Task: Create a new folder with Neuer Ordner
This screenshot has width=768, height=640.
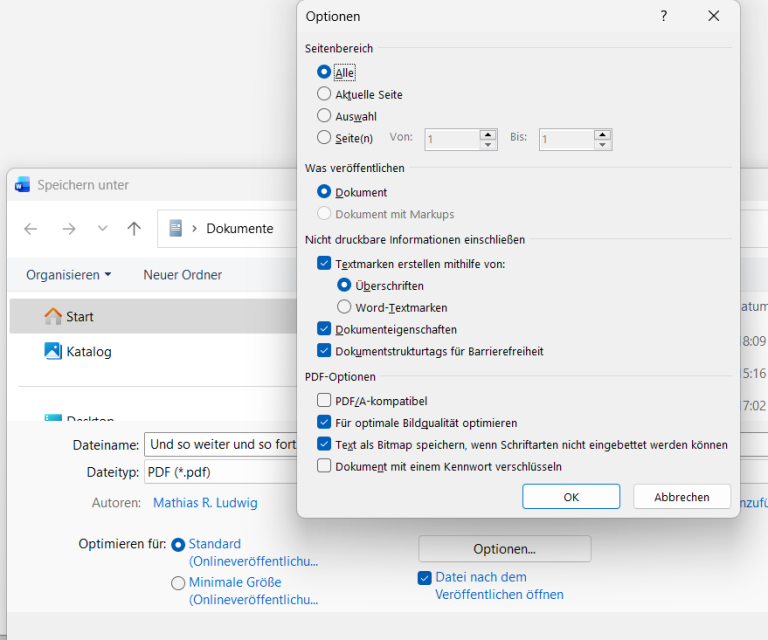Action: pos(183,275)
